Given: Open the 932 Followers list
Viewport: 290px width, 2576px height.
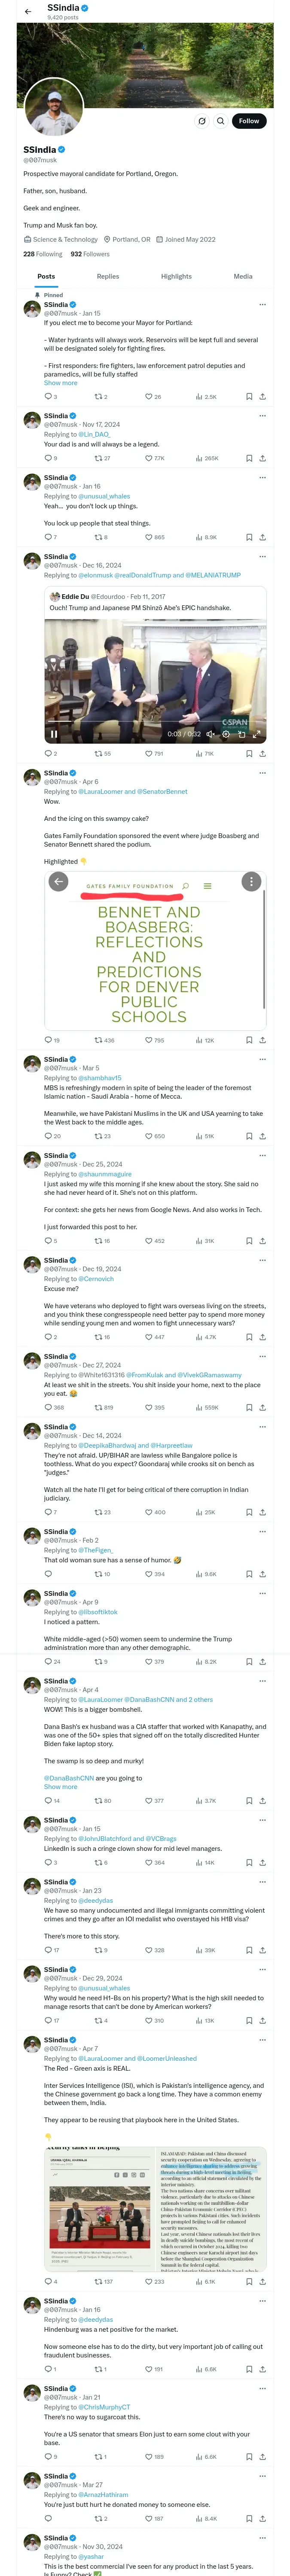Looking at the screenshot, I should [x=90, y=254].
